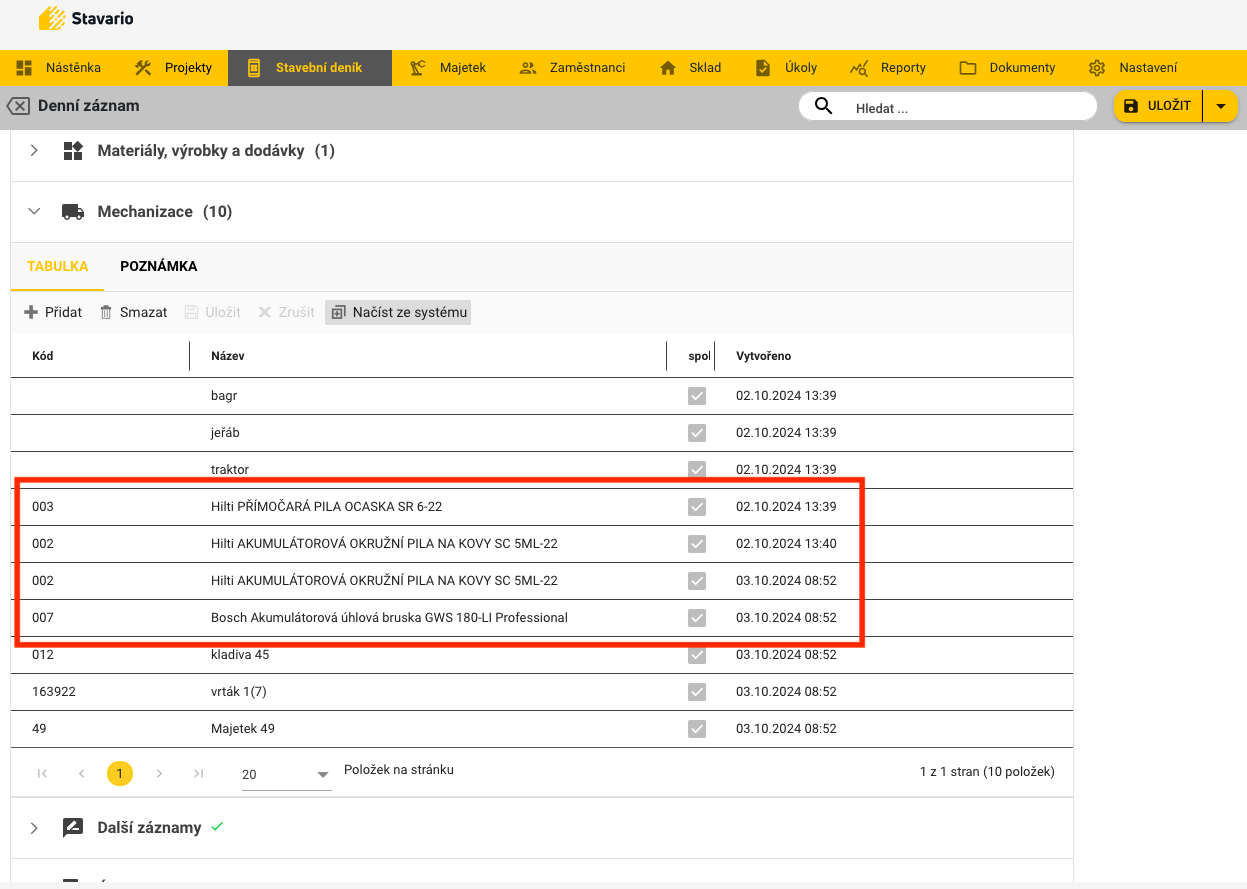Click the plus icon to Přidat row
1247x889 pixels.
coord(31,312)
